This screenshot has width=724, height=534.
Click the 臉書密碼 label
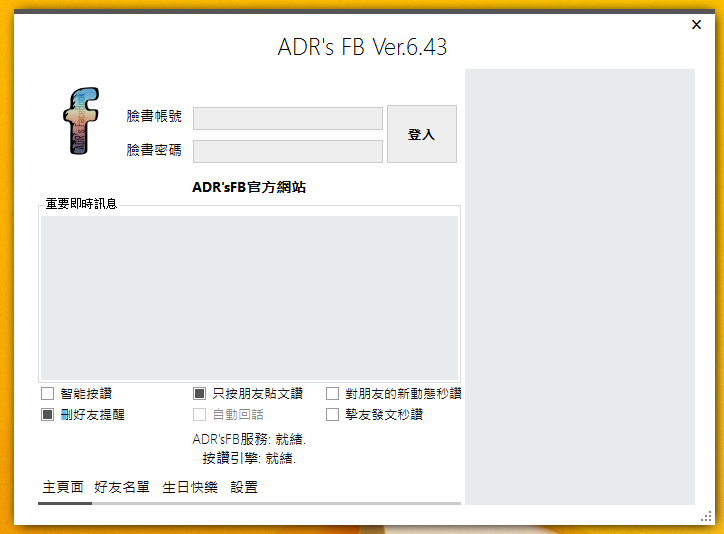click(154, 150)
